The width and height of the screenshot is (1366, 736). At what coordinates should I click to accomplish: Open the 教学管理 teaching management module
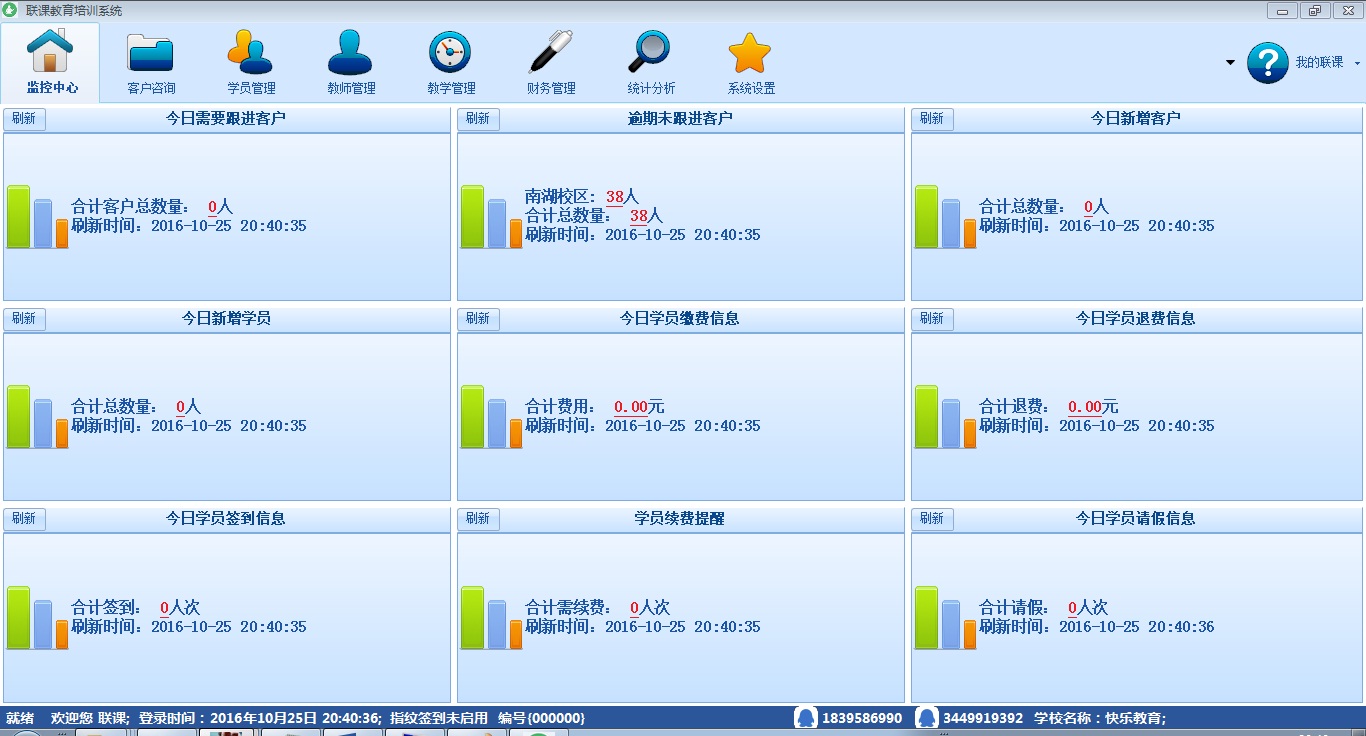coord(449,60)
